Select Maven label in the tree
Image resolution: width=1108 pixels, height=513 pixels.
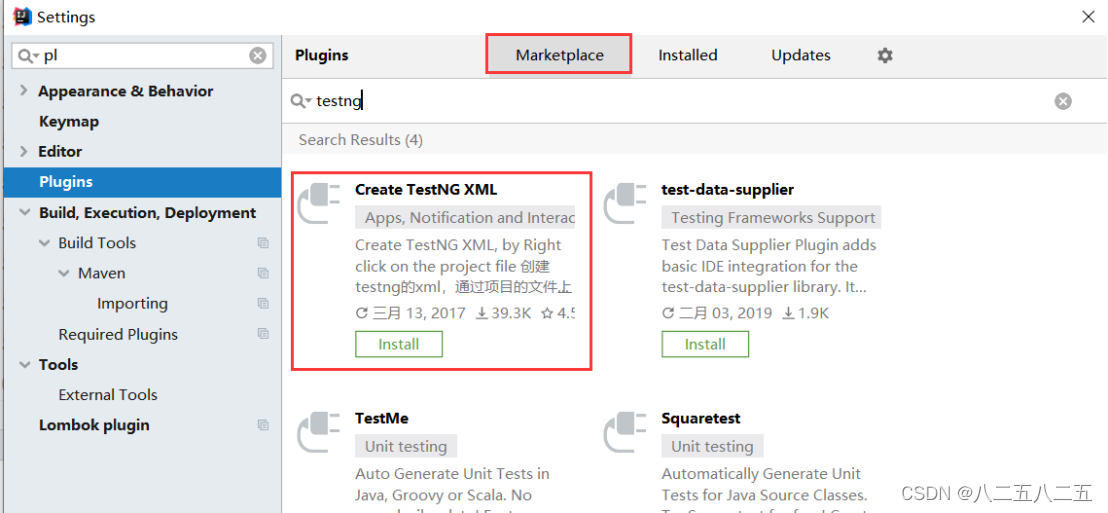click(102, 273)
